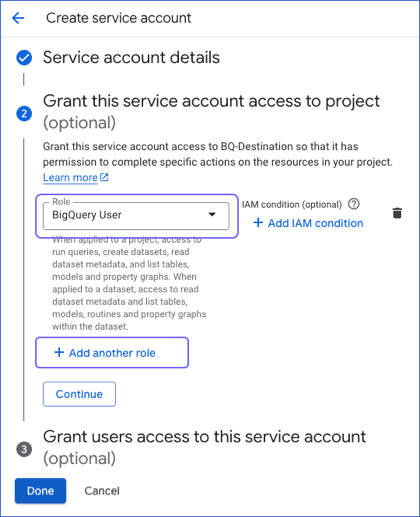Viewport: 420px width, 517px height.
Task: Click Add IAM condition
Action: [308, 223]
